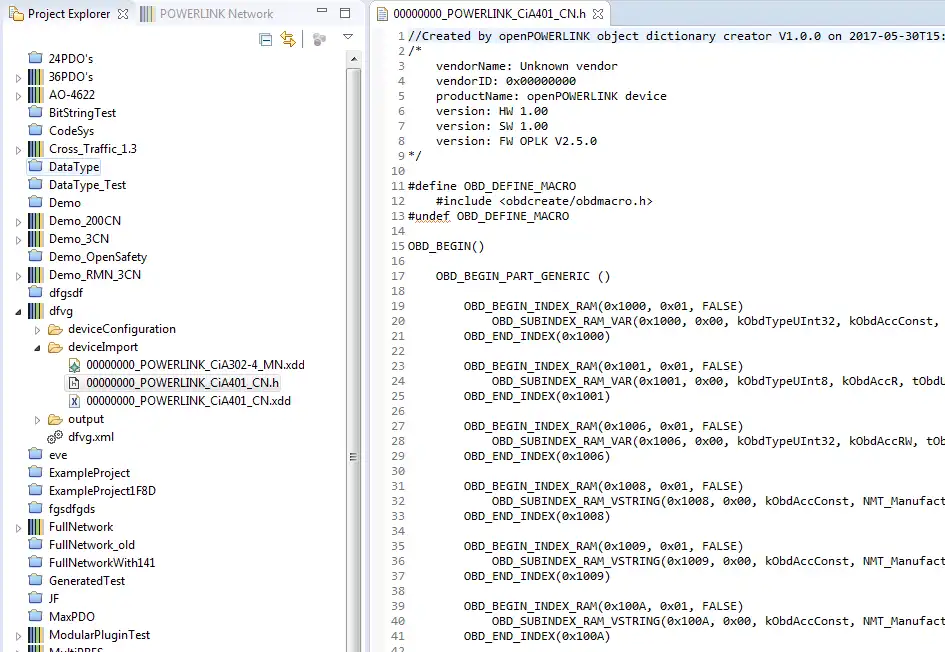Click the dfvg POWERLINK project icon

[36, 311]
